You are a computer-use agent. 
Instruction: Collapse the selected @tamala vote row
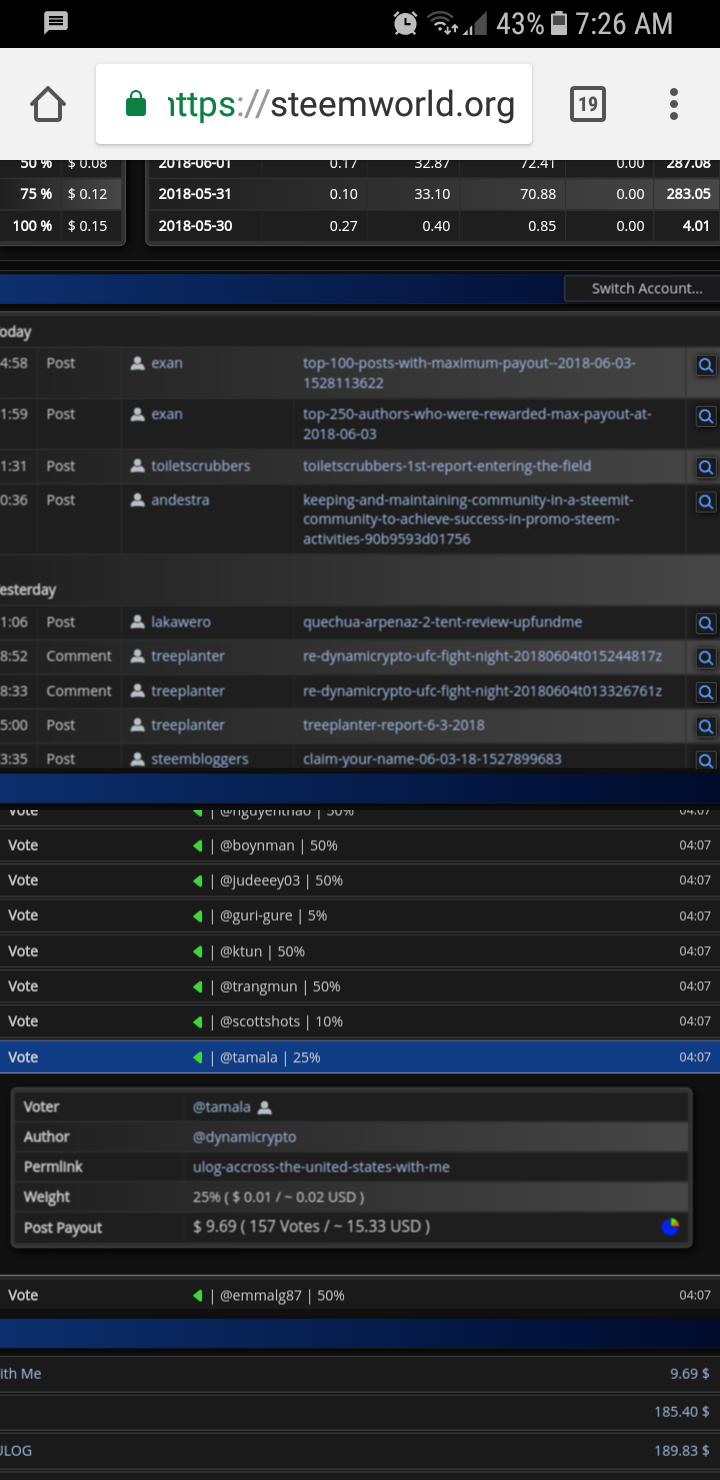click(360, 1057)
